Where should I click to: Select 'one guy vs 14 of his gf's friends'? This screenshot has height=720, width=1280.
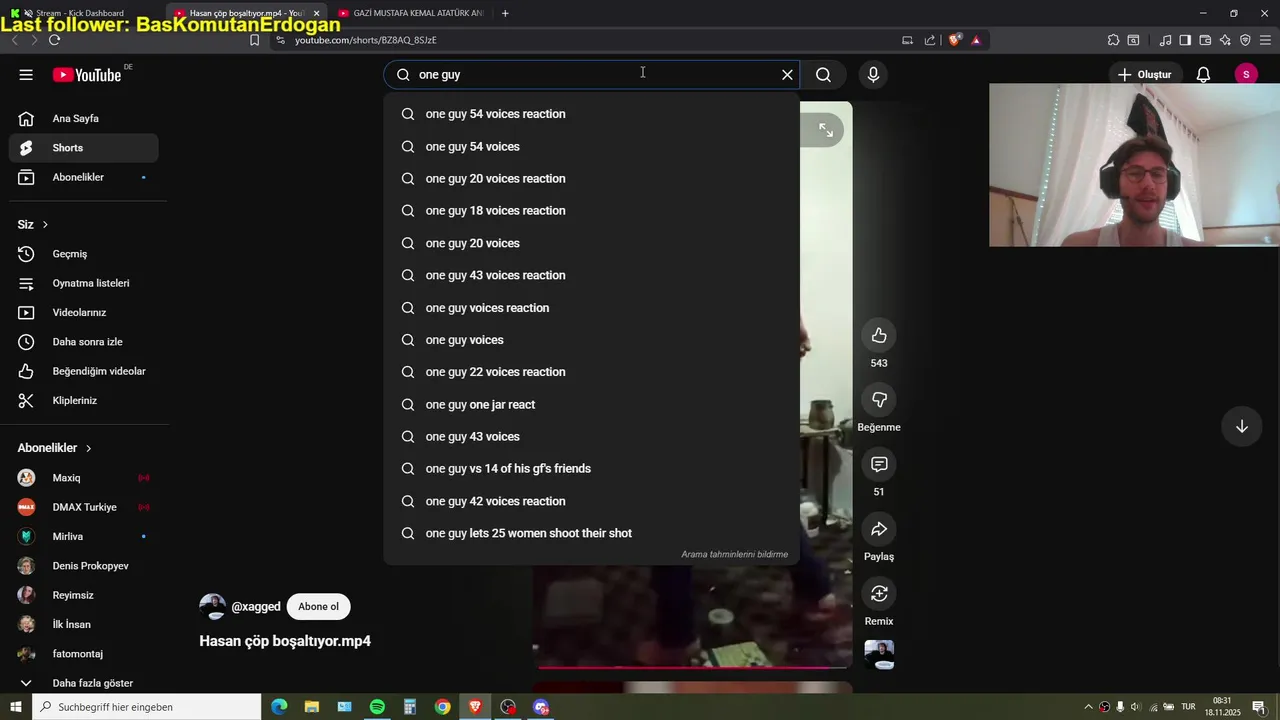click(x=591, y=469)
